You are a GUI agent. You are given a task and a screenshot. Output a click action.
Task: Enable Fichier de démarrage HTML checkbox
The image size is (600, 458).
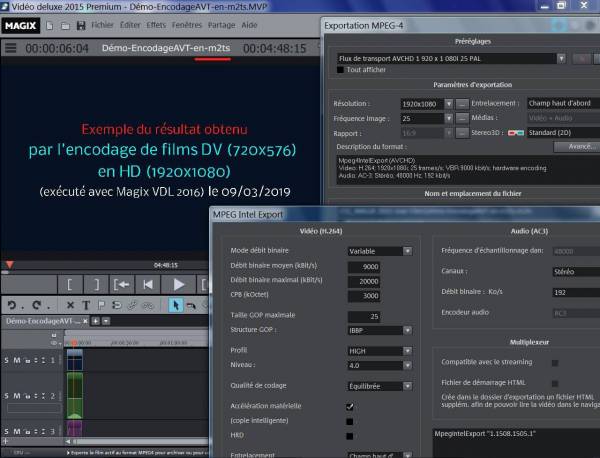click(555, 383)
